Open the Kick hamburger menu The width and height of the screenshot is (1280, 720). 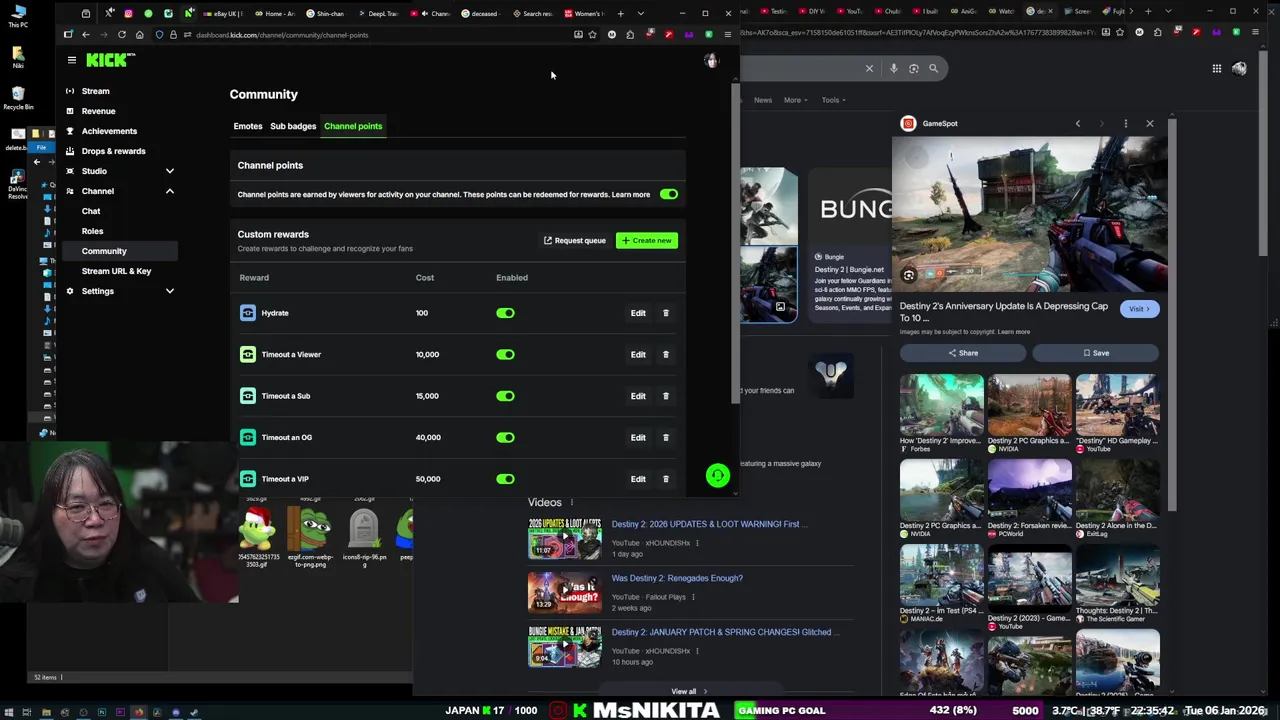[x=71, y=60]
